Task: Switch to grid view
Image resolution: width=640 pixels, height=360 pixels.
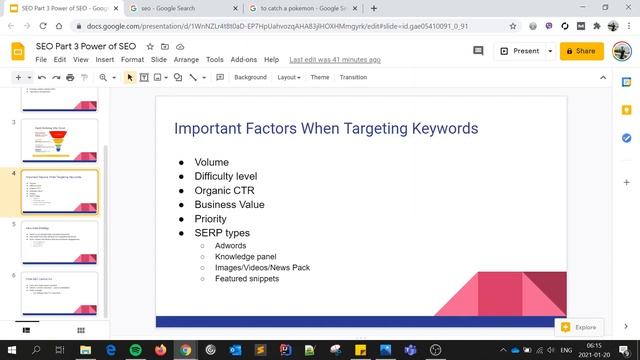Action: click(x=81, y=330)
